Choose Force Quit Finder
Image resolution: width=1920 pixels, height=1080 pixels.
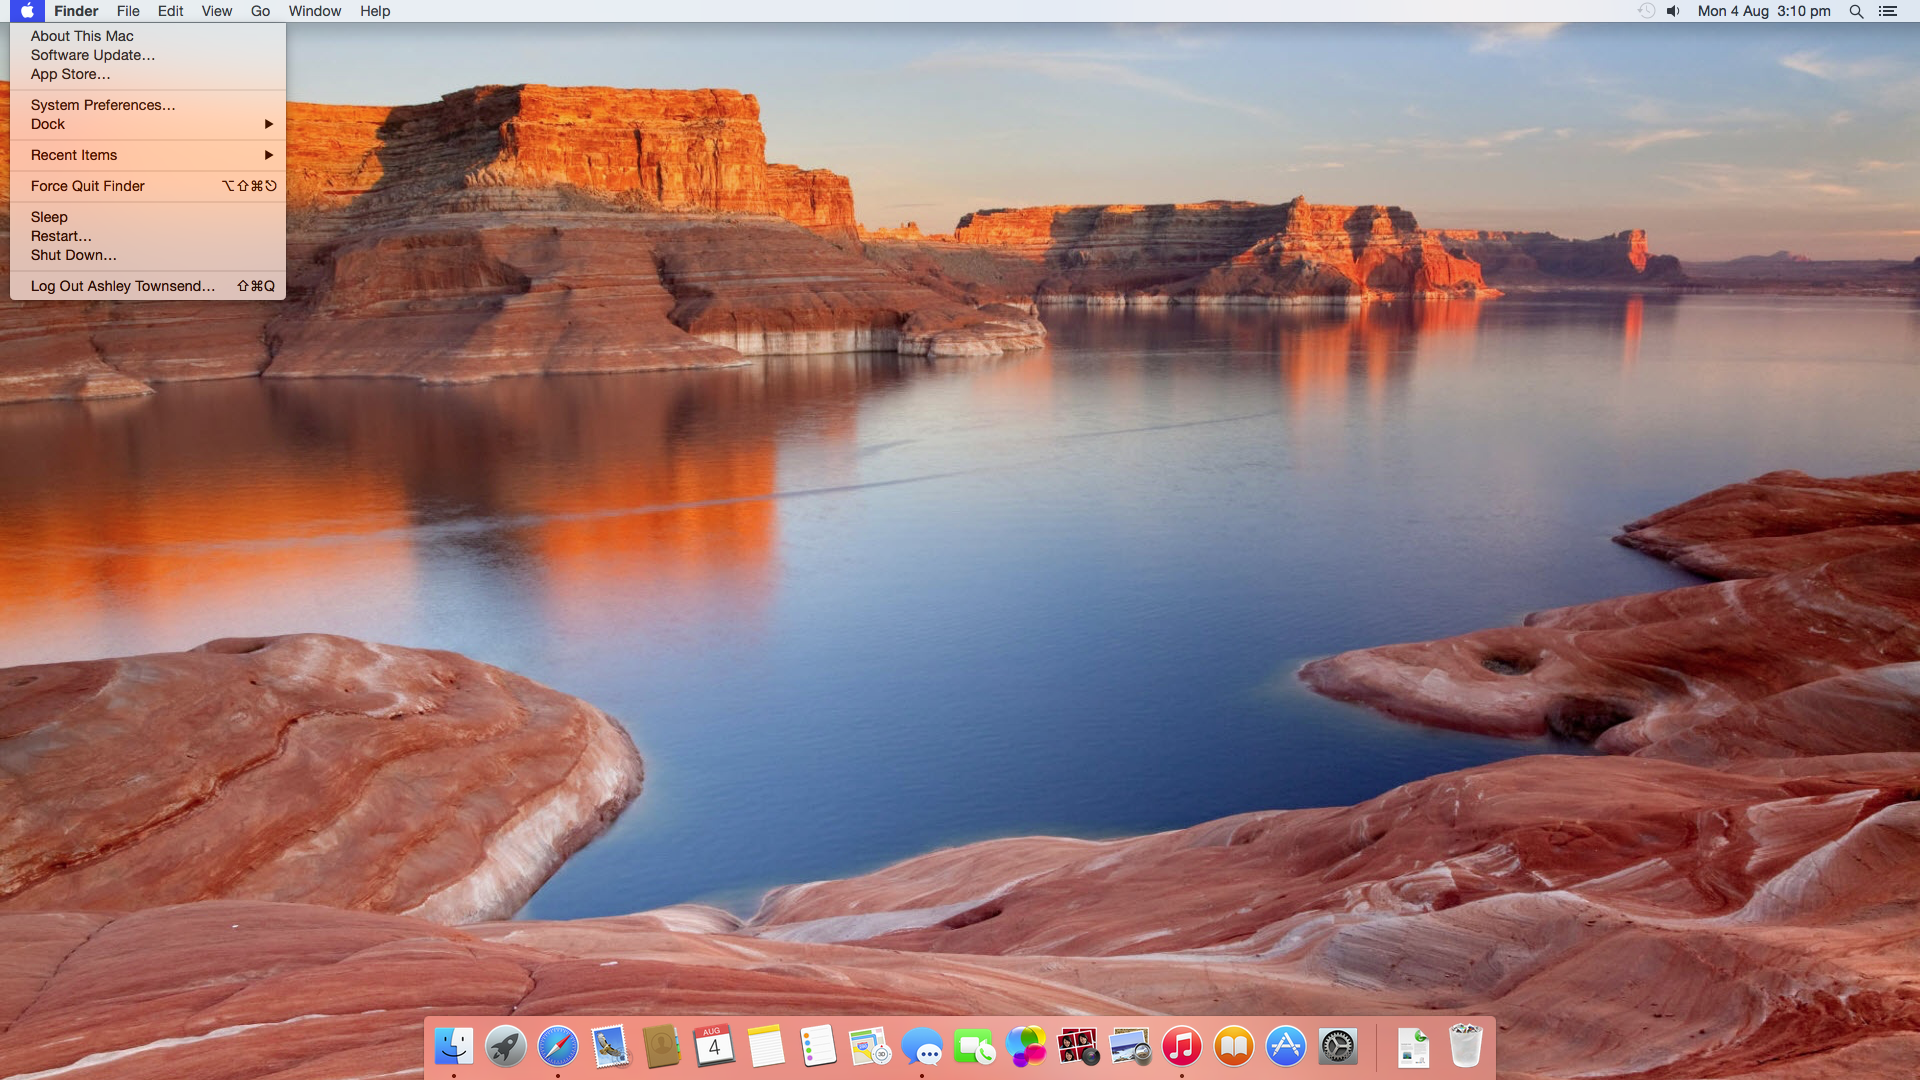(148, 186)
